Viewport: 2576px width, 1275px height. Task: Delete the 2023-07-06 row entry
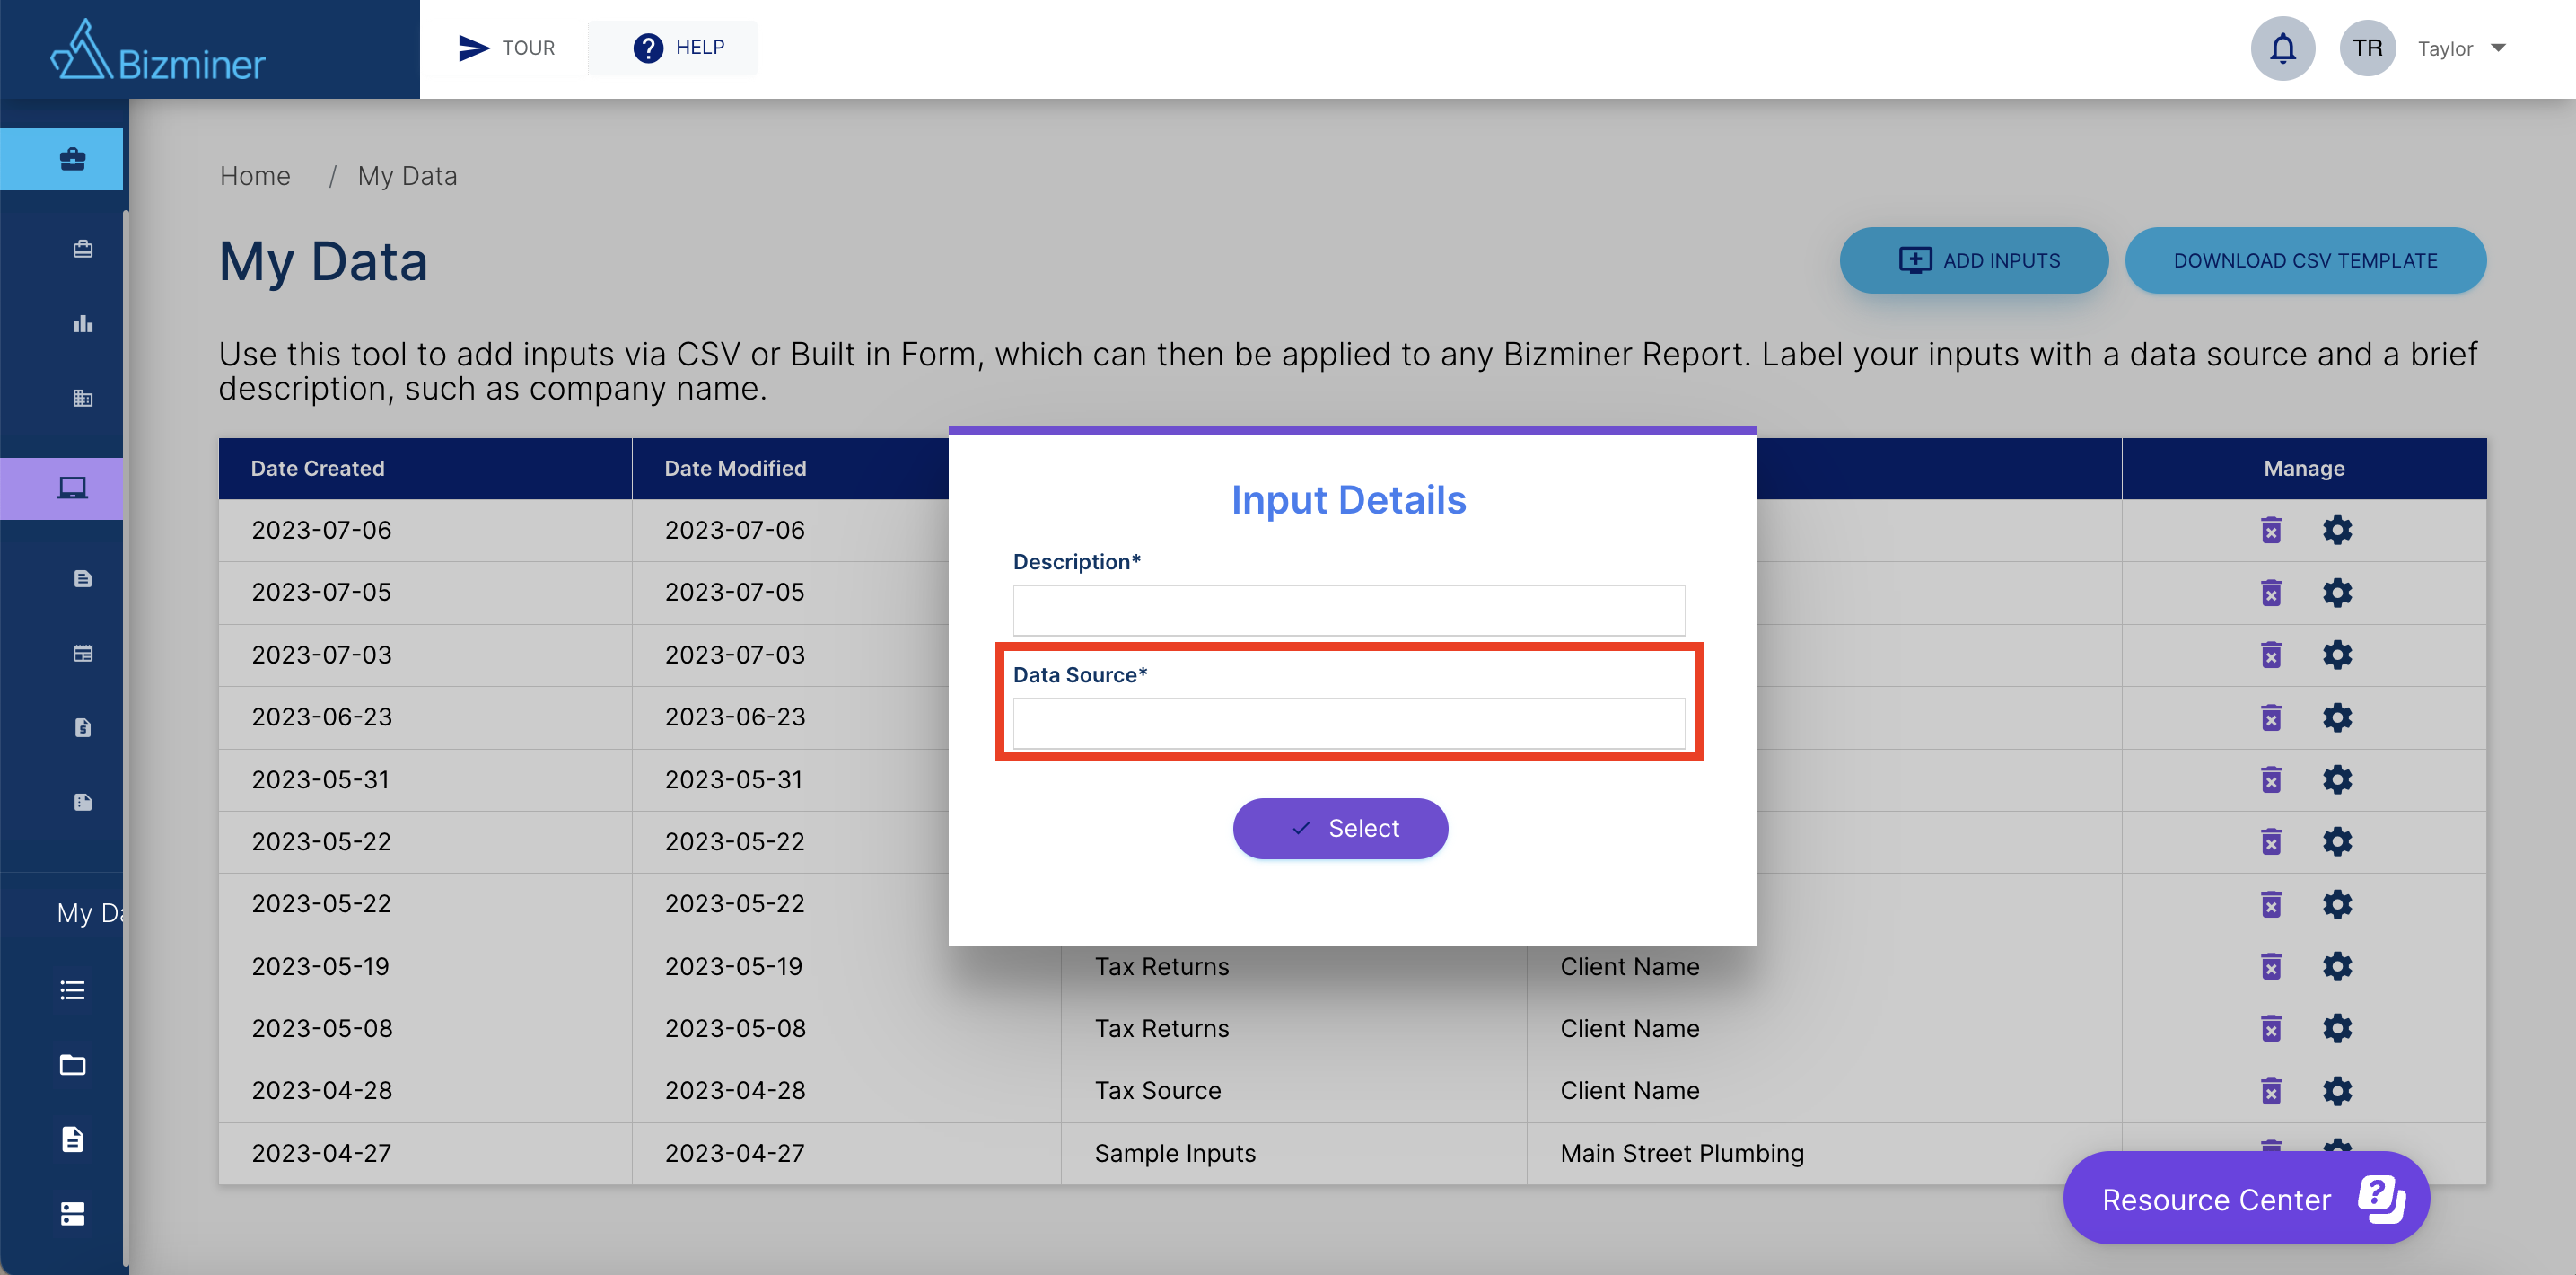tap(2271, 529)
